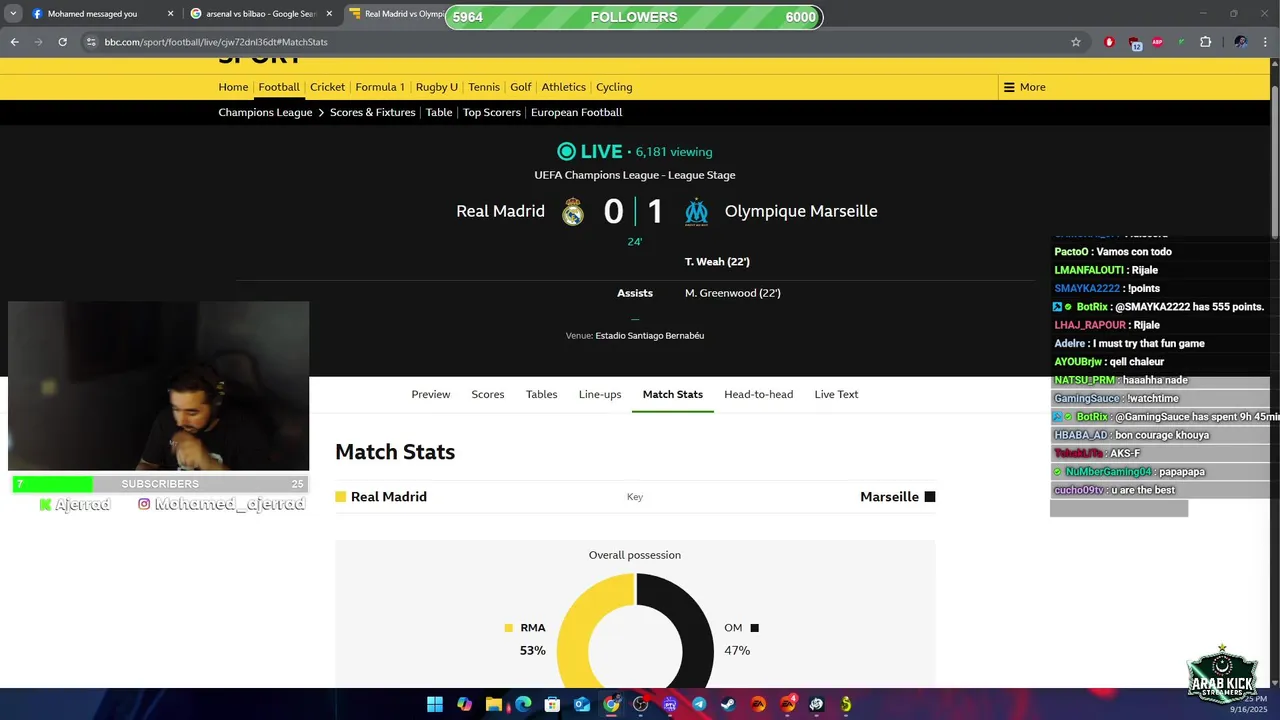
Task: Open File Explorer from the taskbar
Action: click(493, 704)
